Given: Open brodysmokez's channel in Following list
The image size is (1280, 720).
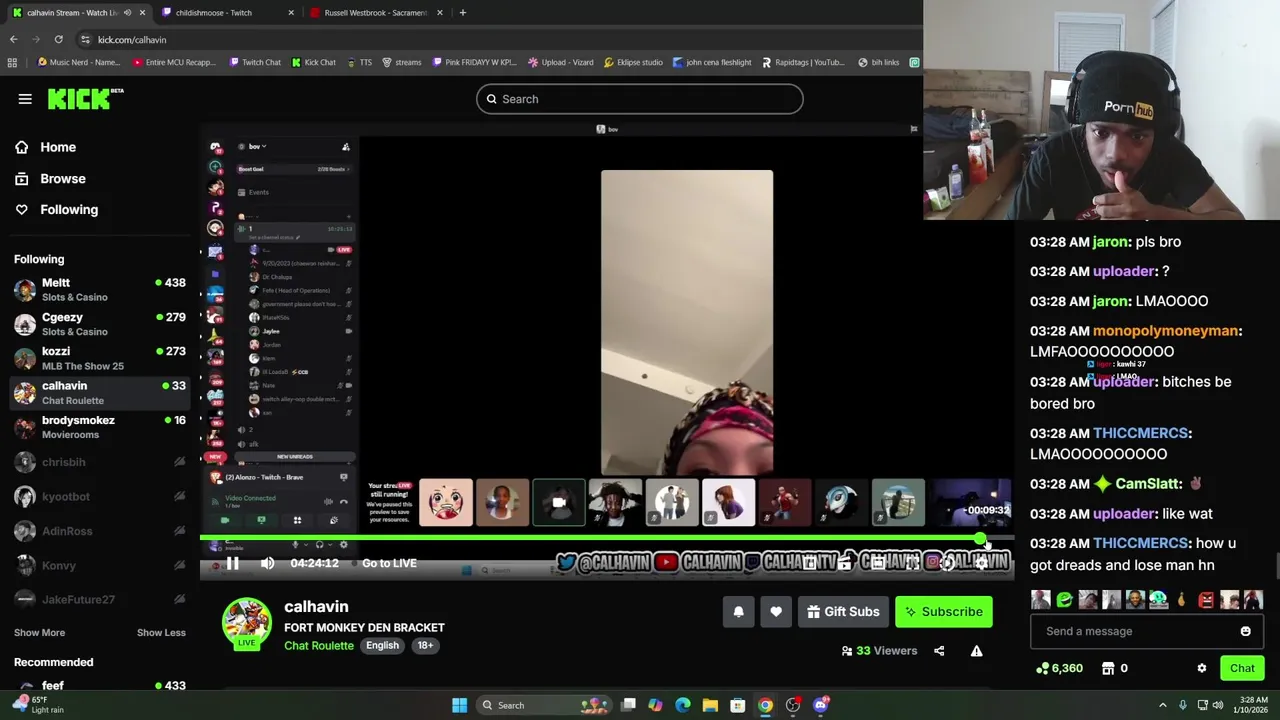Looking at the screenshot, I should click(100, 427).
